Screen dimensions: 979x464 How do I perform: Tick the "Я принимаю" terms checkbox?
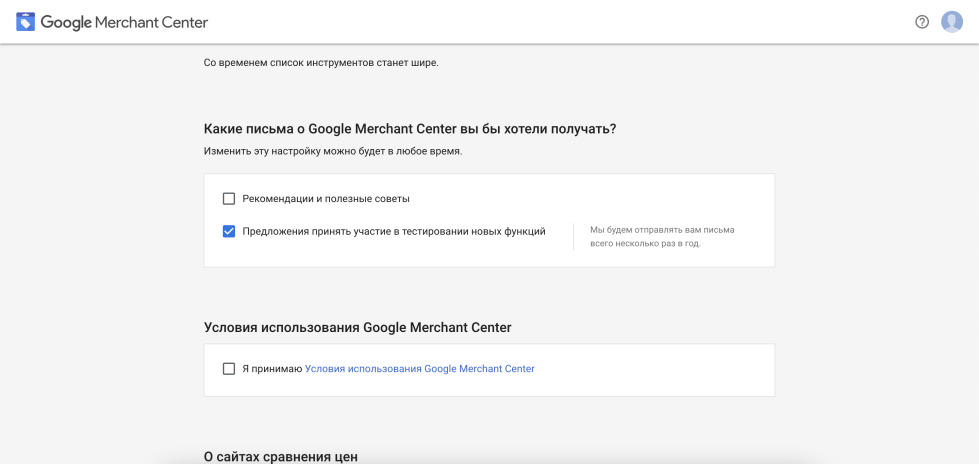(229, 368)
